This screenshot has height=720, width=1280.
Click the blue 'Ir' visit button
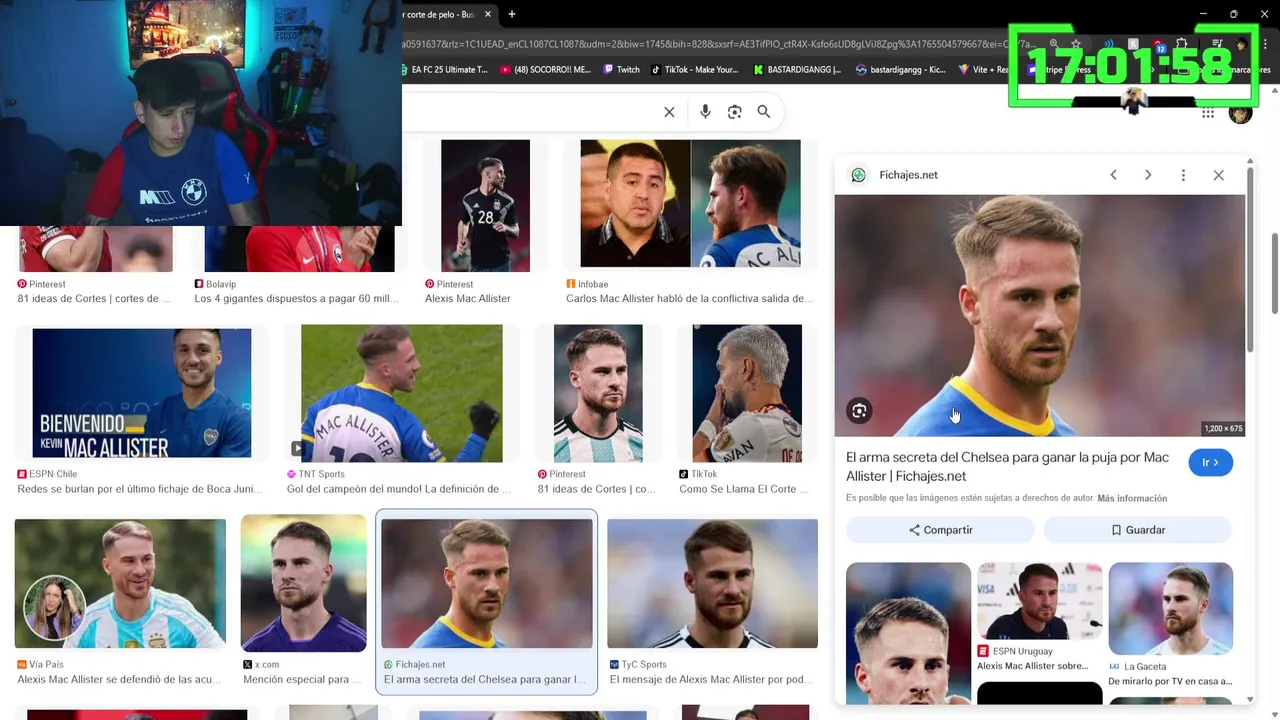[x=1211, y=463]
